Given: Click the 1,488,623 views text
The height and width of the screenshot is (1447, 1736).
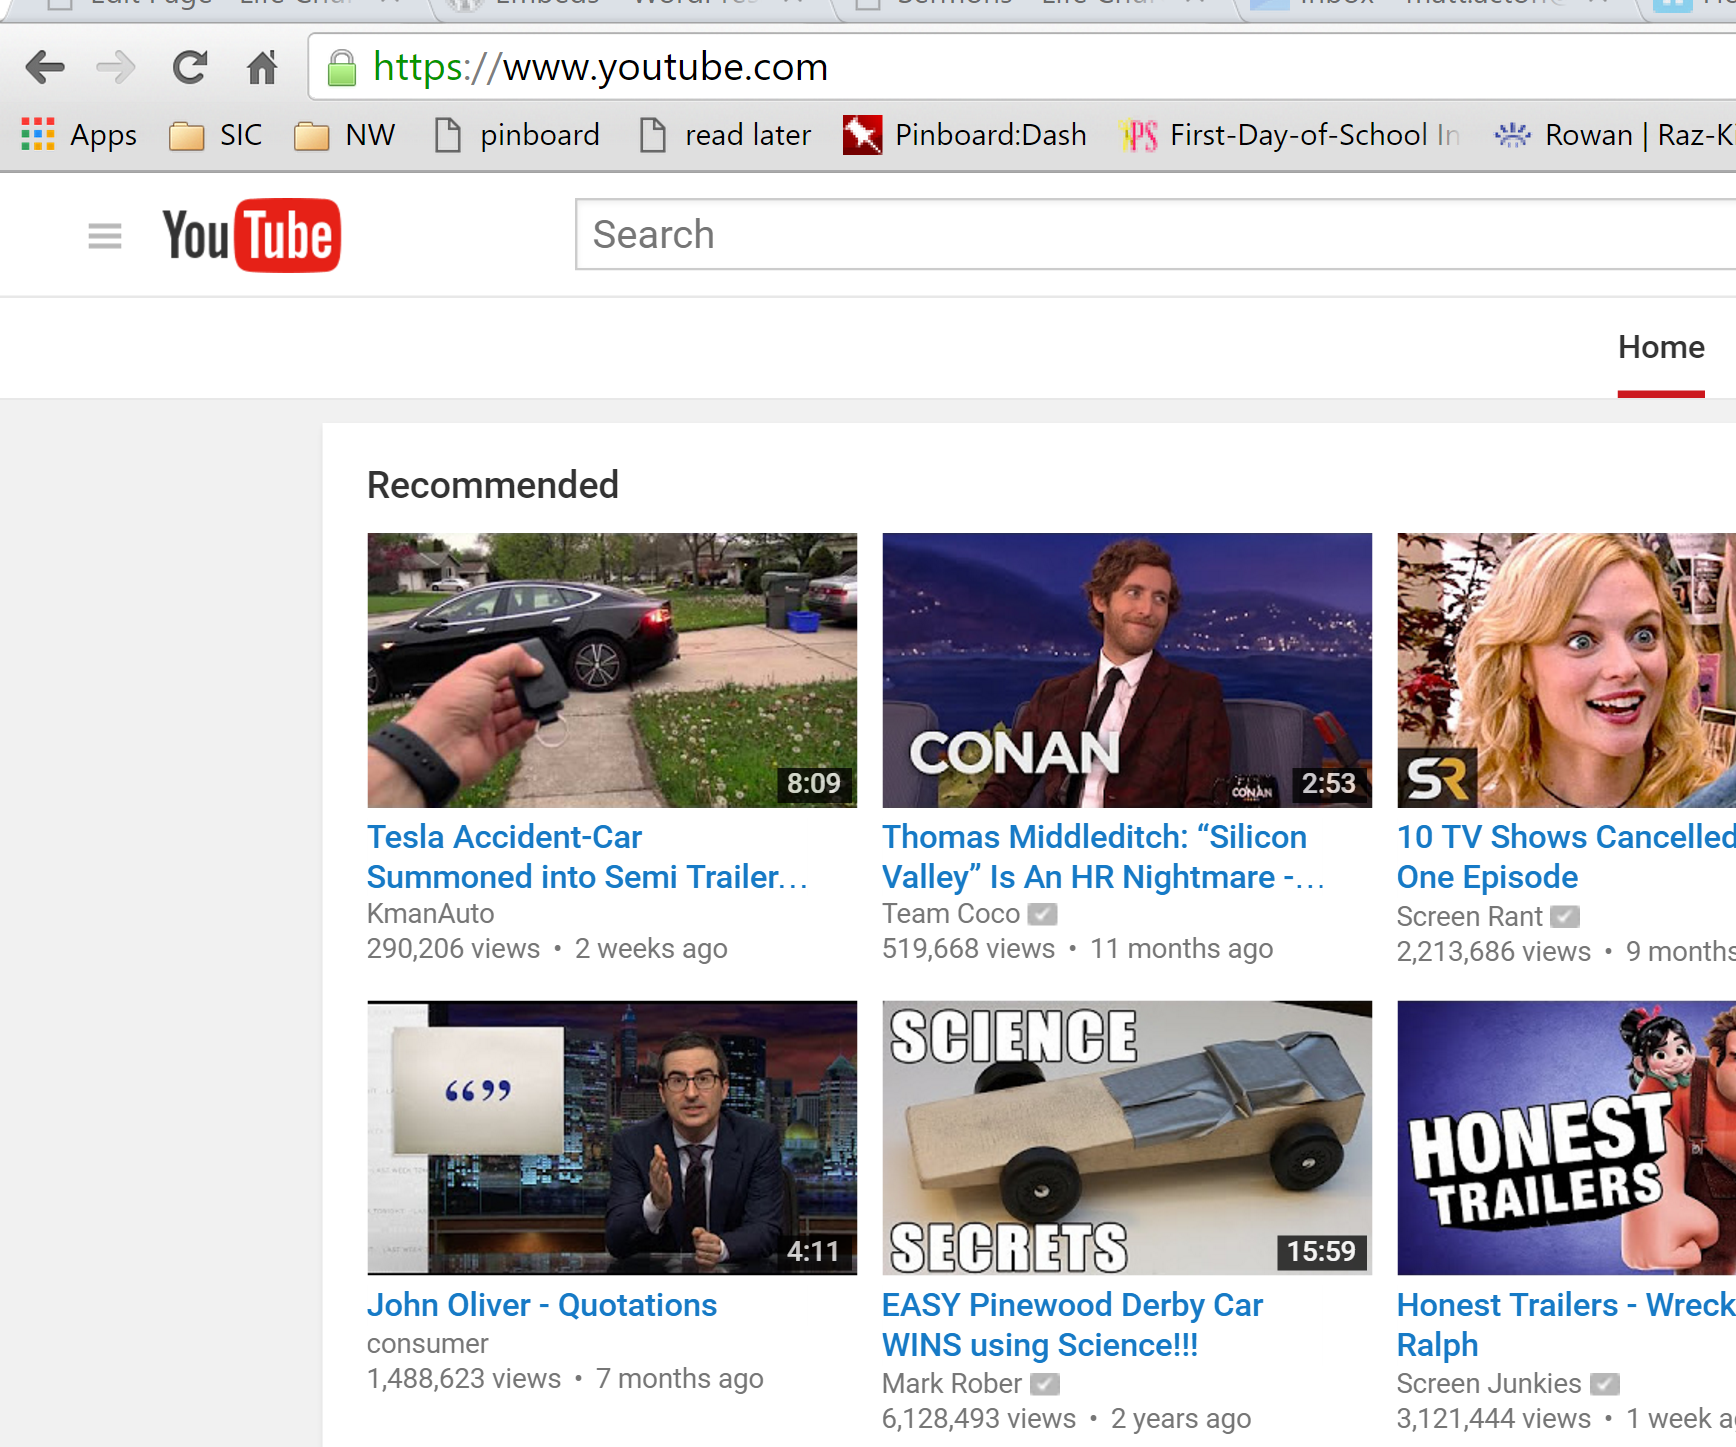Looking at the screenshot, I should point(464,1379).
